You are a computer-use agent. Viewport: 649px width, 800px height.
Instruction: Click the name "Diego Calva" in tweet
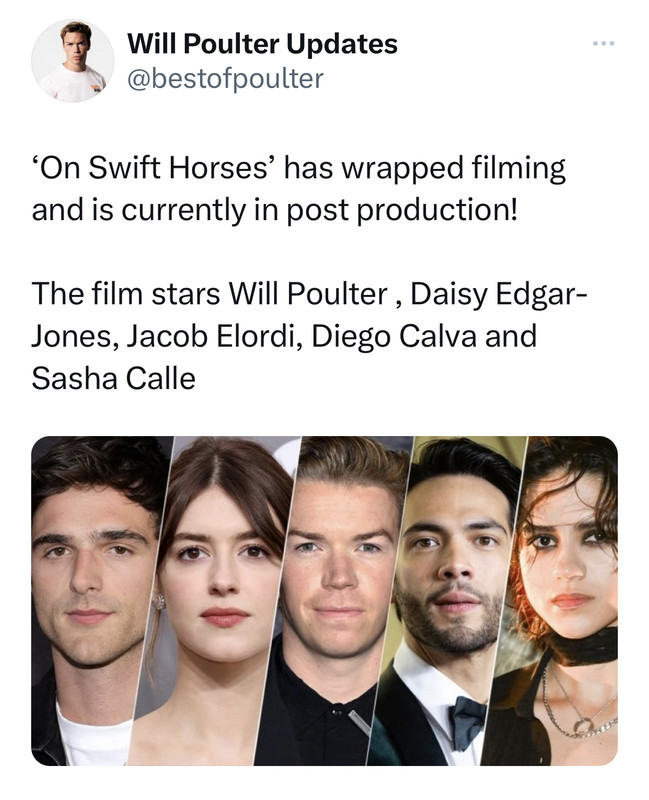click(393, 337)
